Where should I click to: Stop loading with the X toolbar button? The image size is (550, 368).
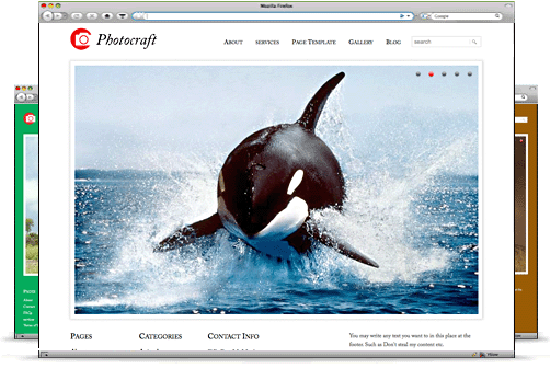pos(92,16)
